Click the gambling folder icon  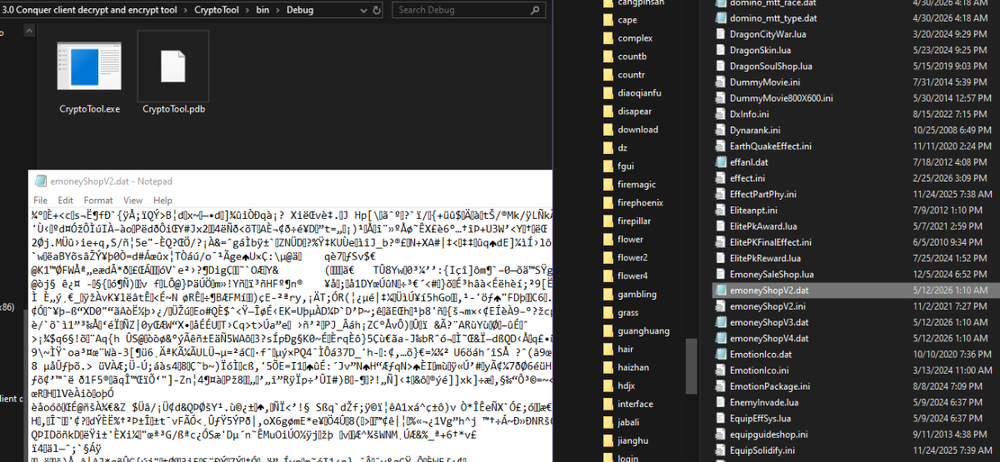607,294
